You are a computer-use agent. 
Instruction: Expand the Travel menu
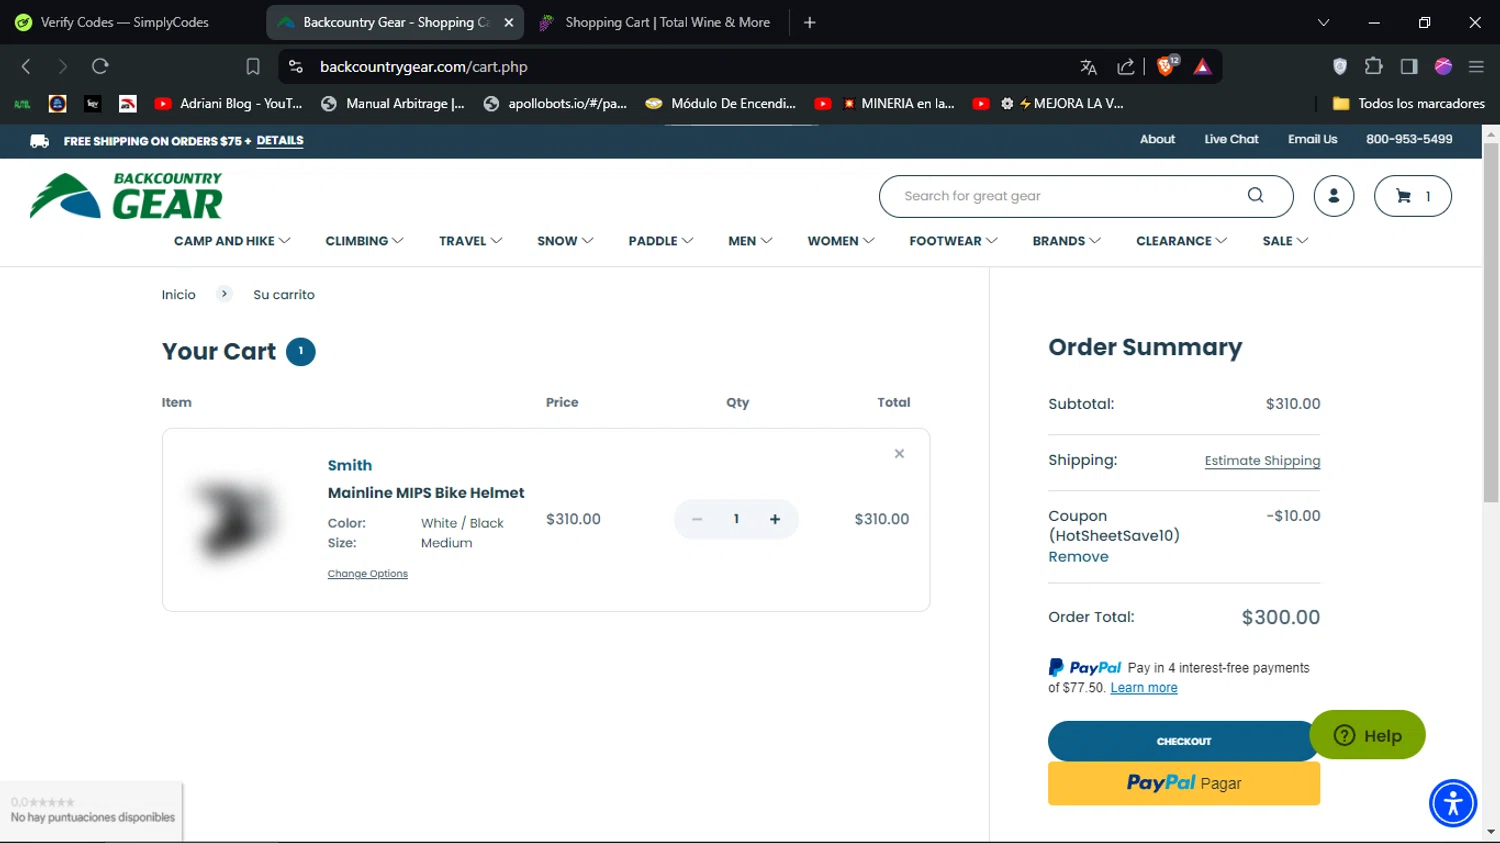pyautogui.click(x=470, y=241)
